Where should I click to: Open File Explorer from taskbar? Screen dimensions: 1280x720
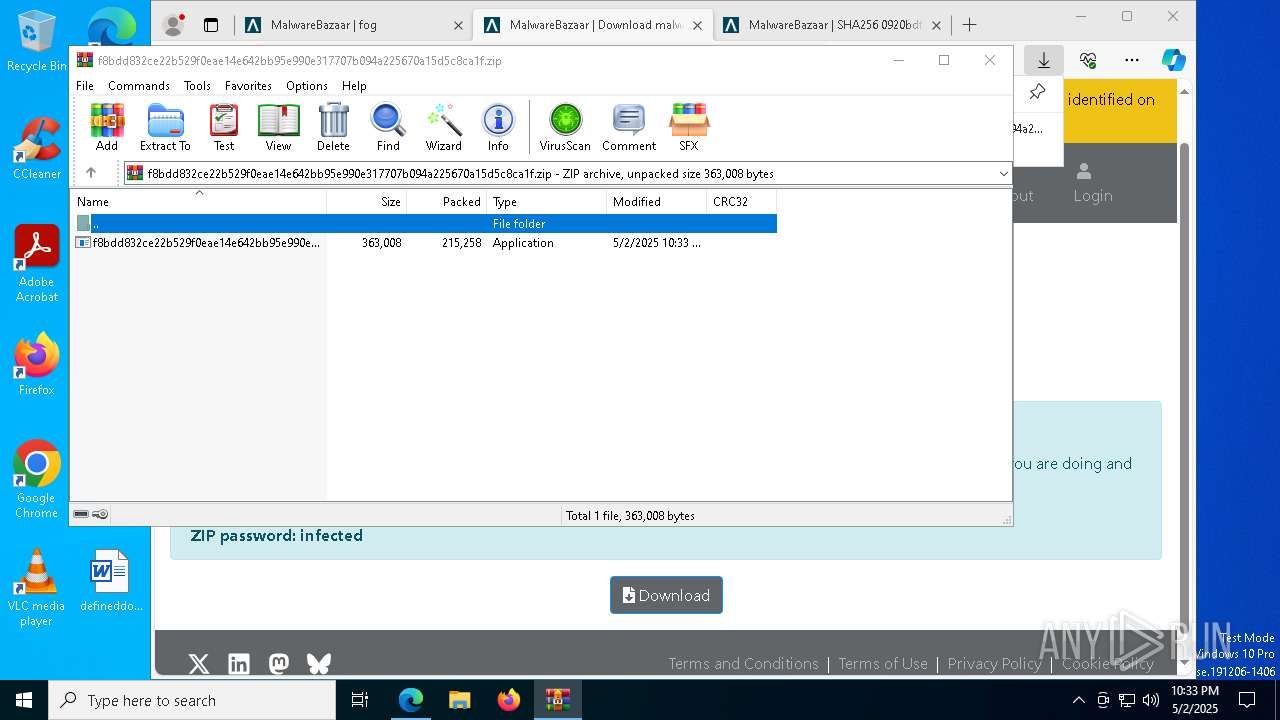point(460,700)
